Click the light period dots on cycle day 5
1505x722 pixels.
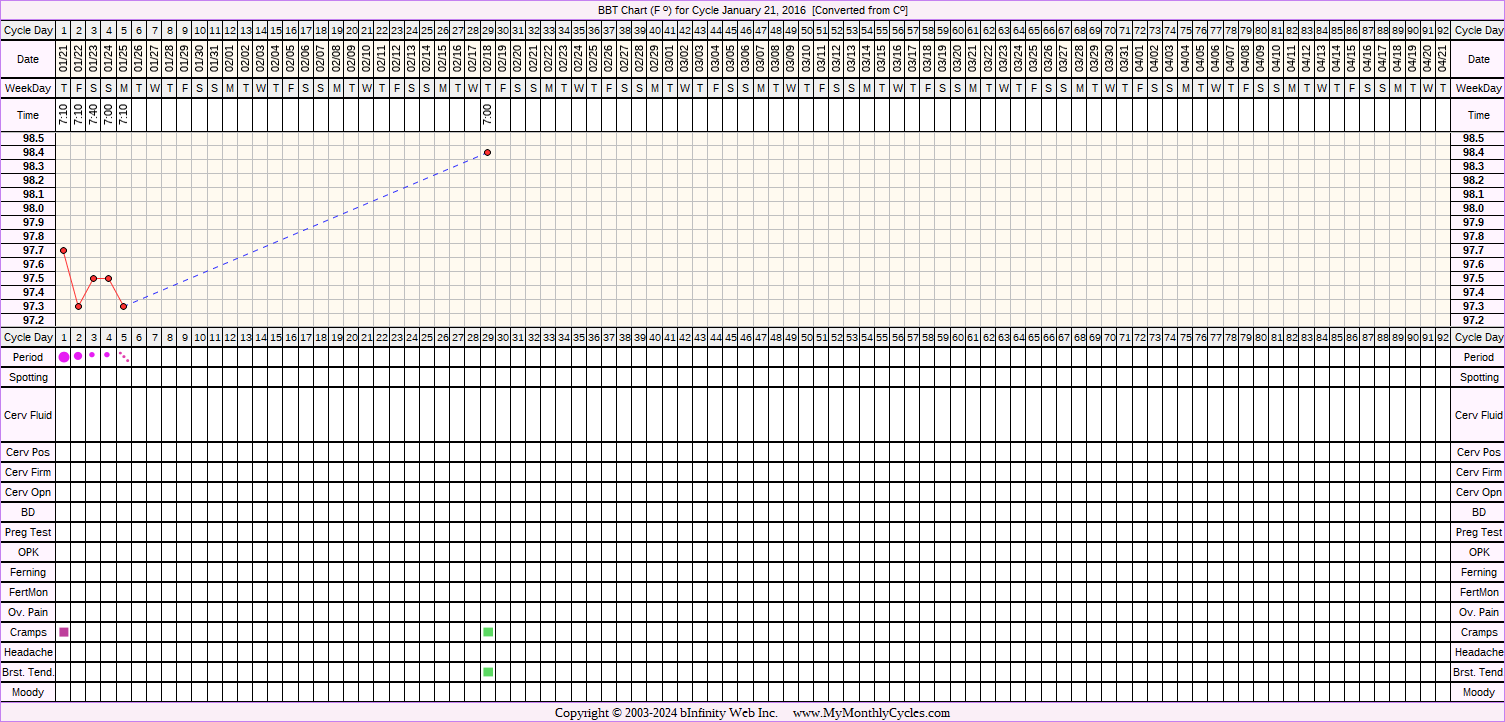(124, 356)
